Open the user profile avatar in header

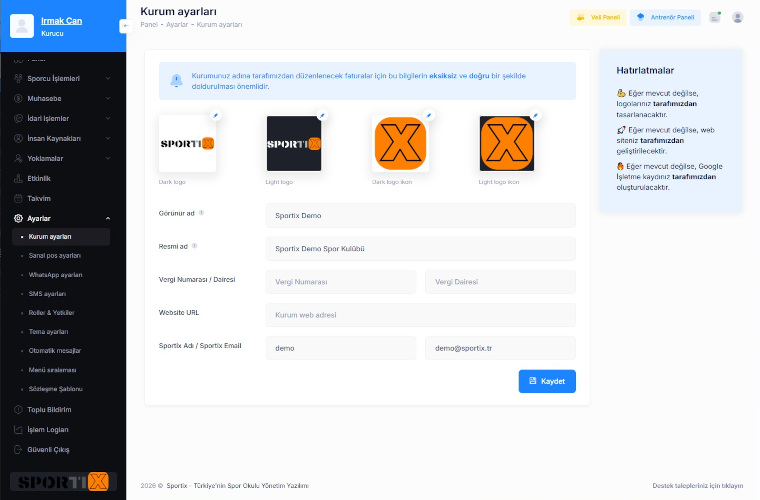pos(738,17)
